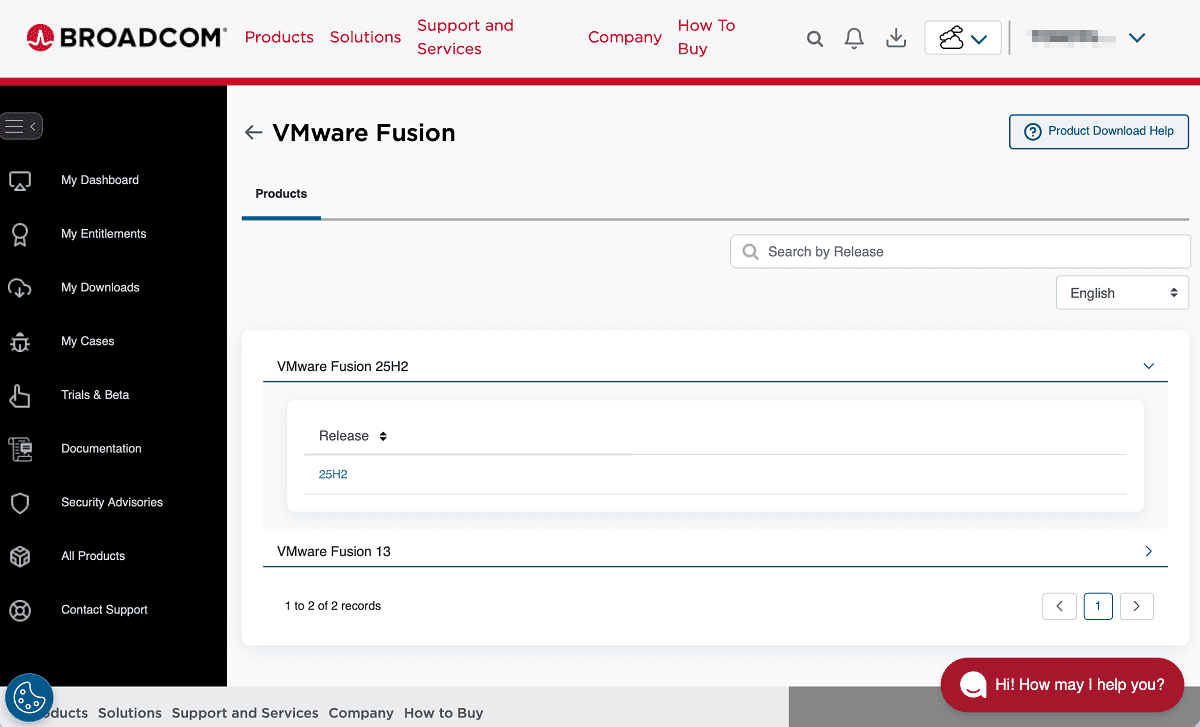1200x727 pixels.
Task: Select page 1 in pagination
Action: [1098, 606]
